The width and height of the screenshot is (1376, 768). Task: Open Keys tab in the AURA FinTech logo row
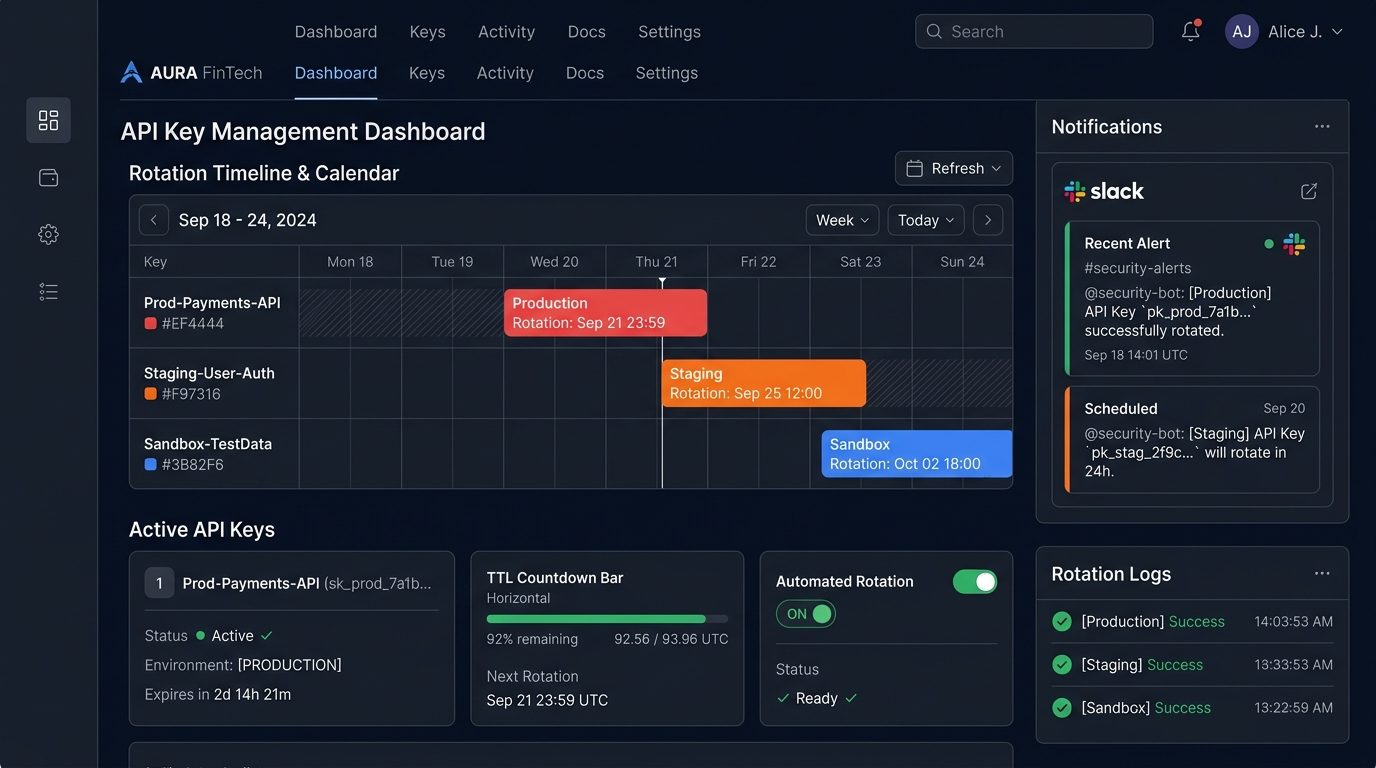427,73
